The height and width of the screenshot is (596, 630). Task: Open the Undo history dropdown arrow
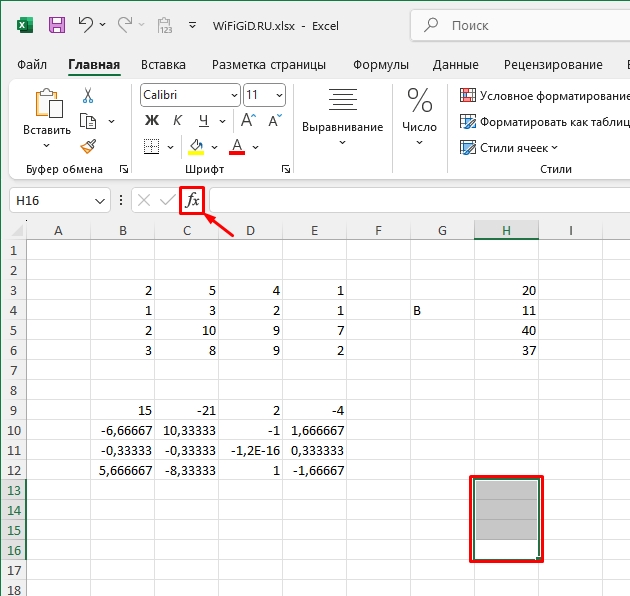coord(102,25)
